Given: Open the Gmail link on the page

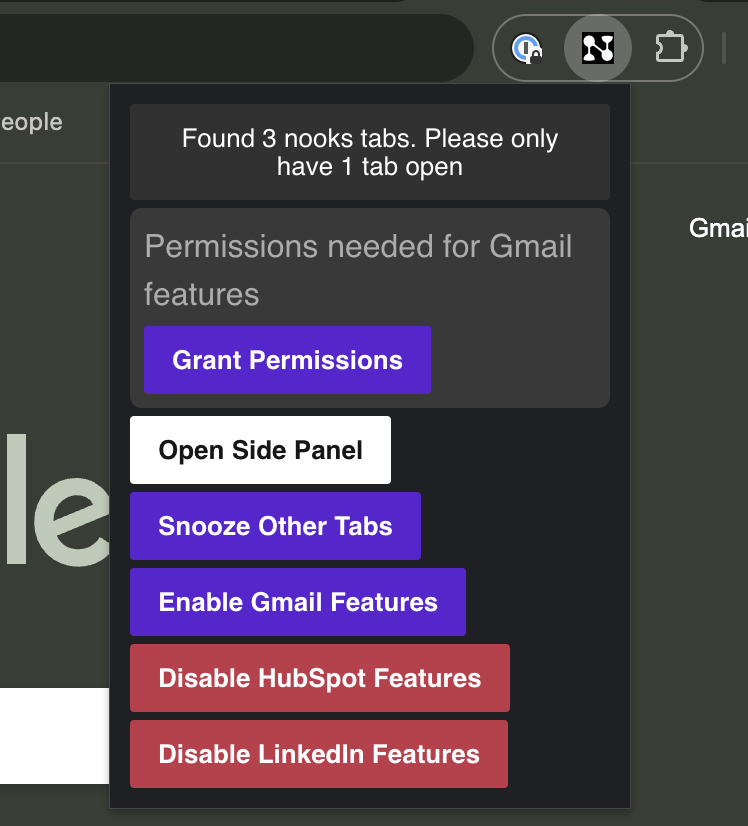Looking at the screenshot, I should [719, 228].
